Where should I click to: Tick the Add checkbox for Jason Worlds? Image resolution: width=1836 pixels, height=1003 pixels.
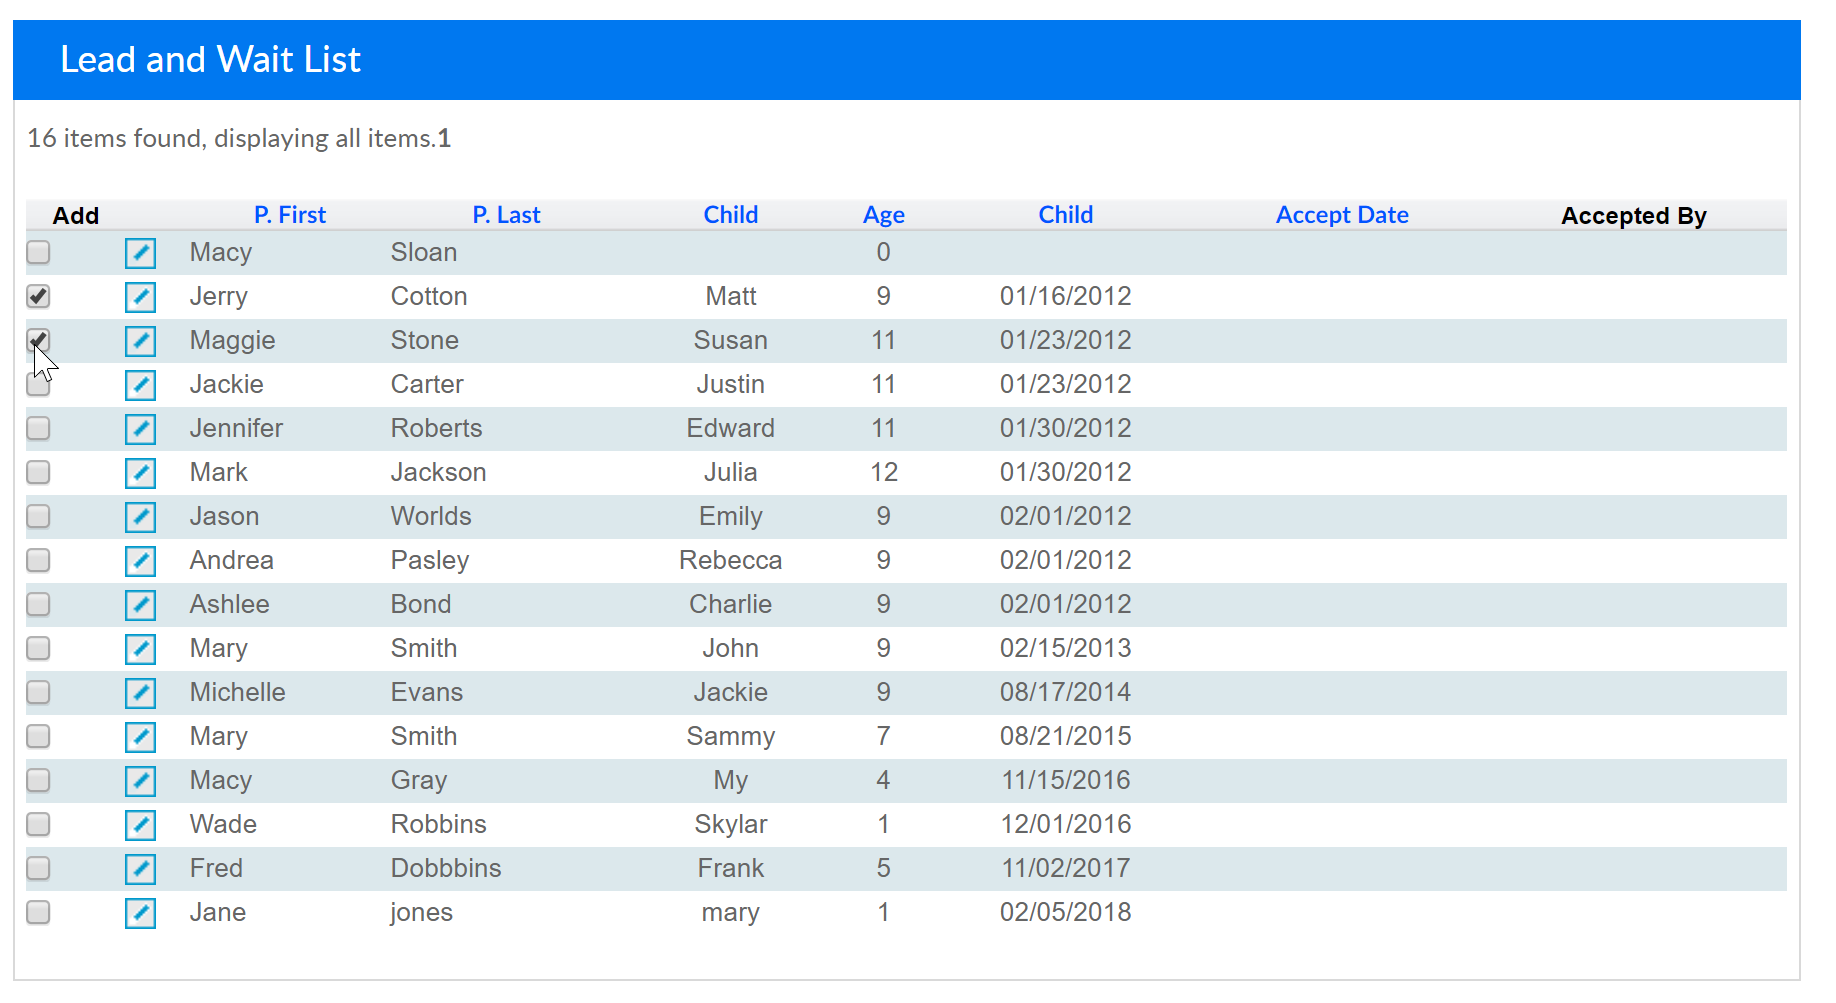[x=38, y=516]
